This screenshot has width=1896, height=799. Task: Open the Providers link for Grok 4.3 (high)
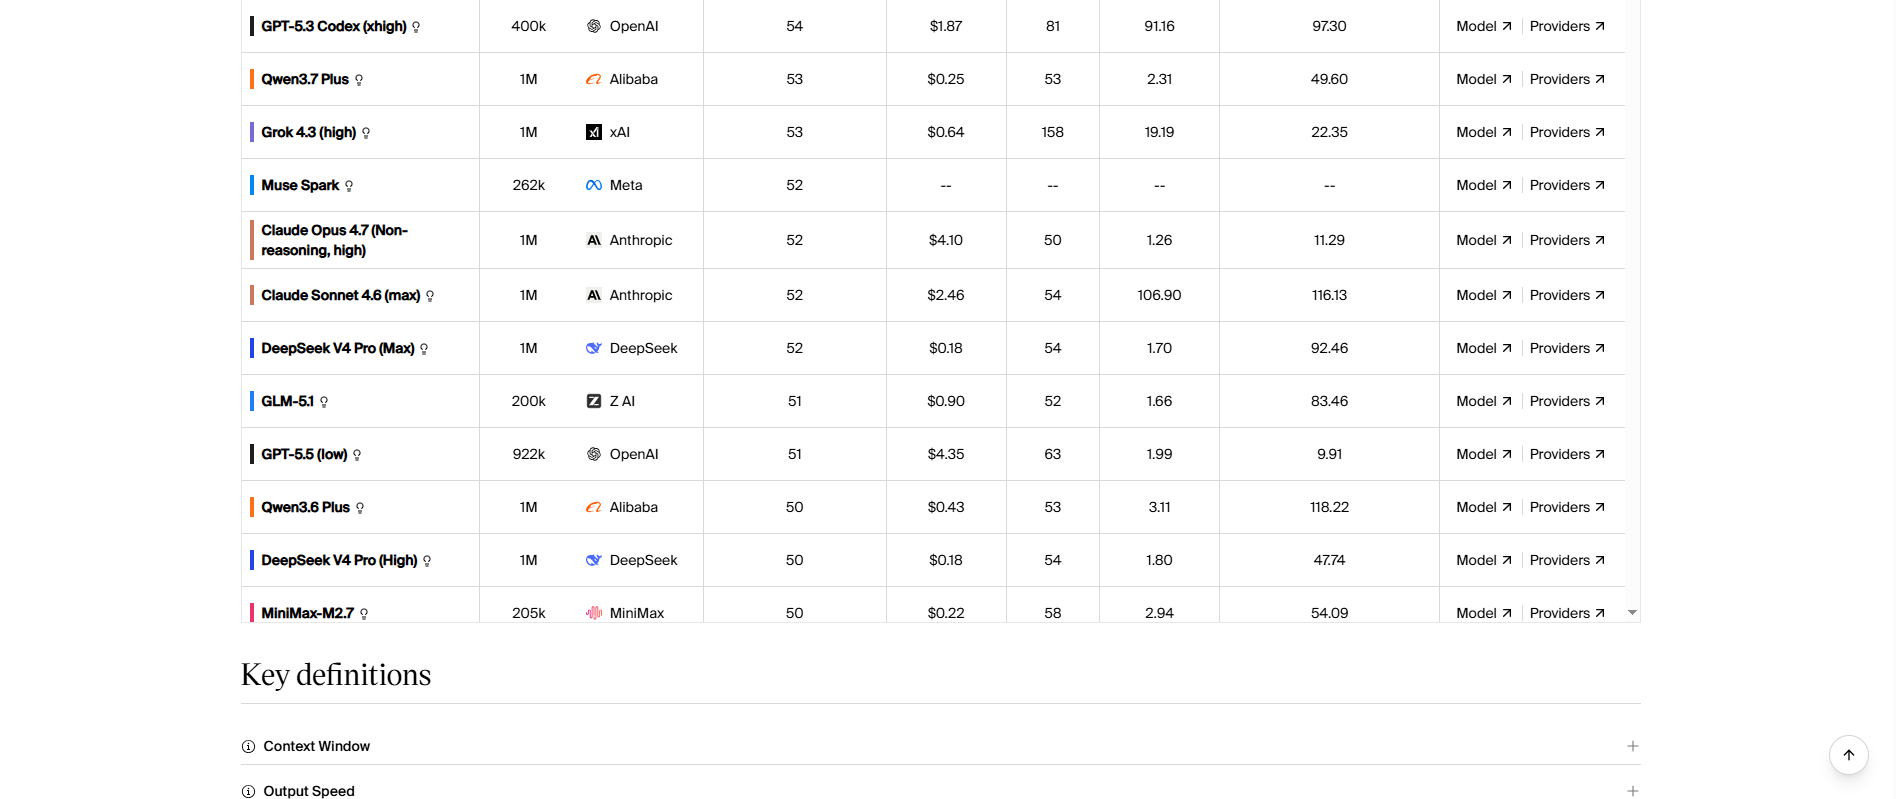[1567, 132]
